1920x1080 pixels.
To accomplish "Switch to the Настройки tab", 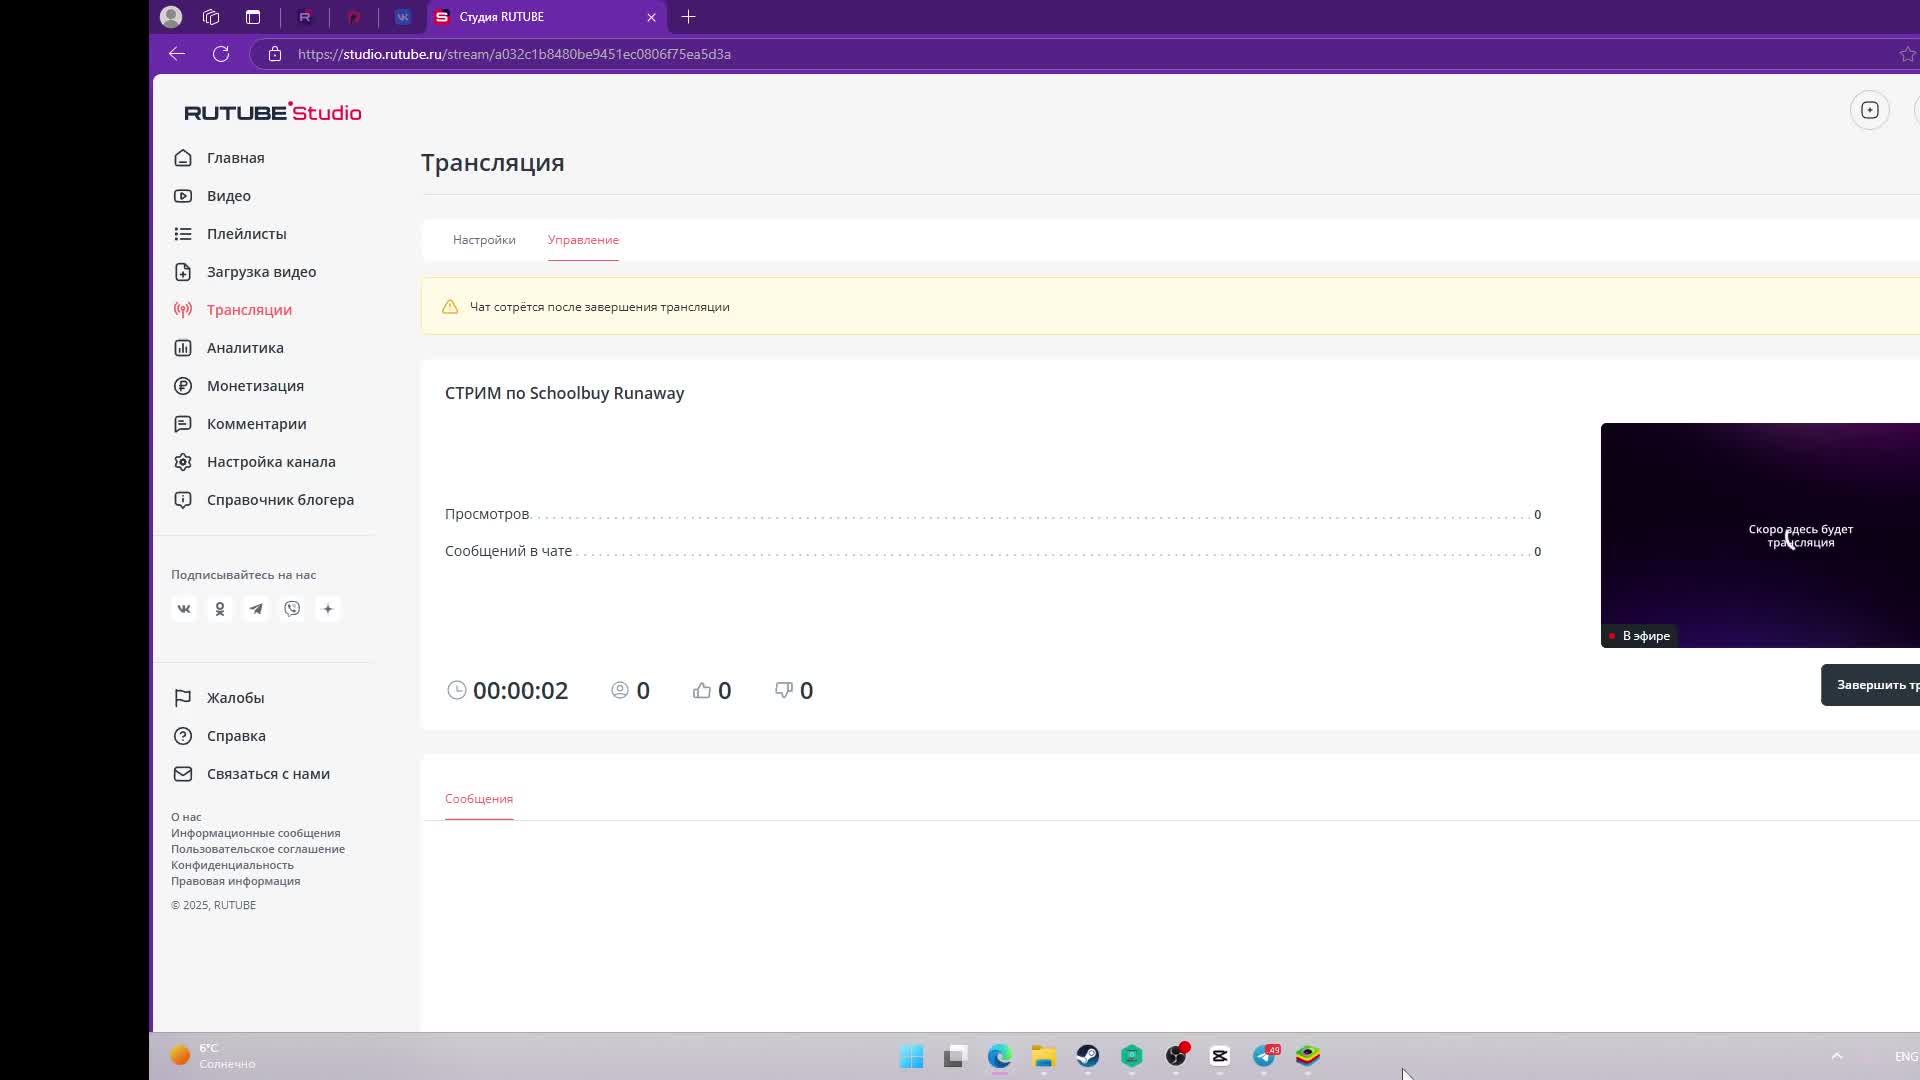I will (x=484, y=240).
